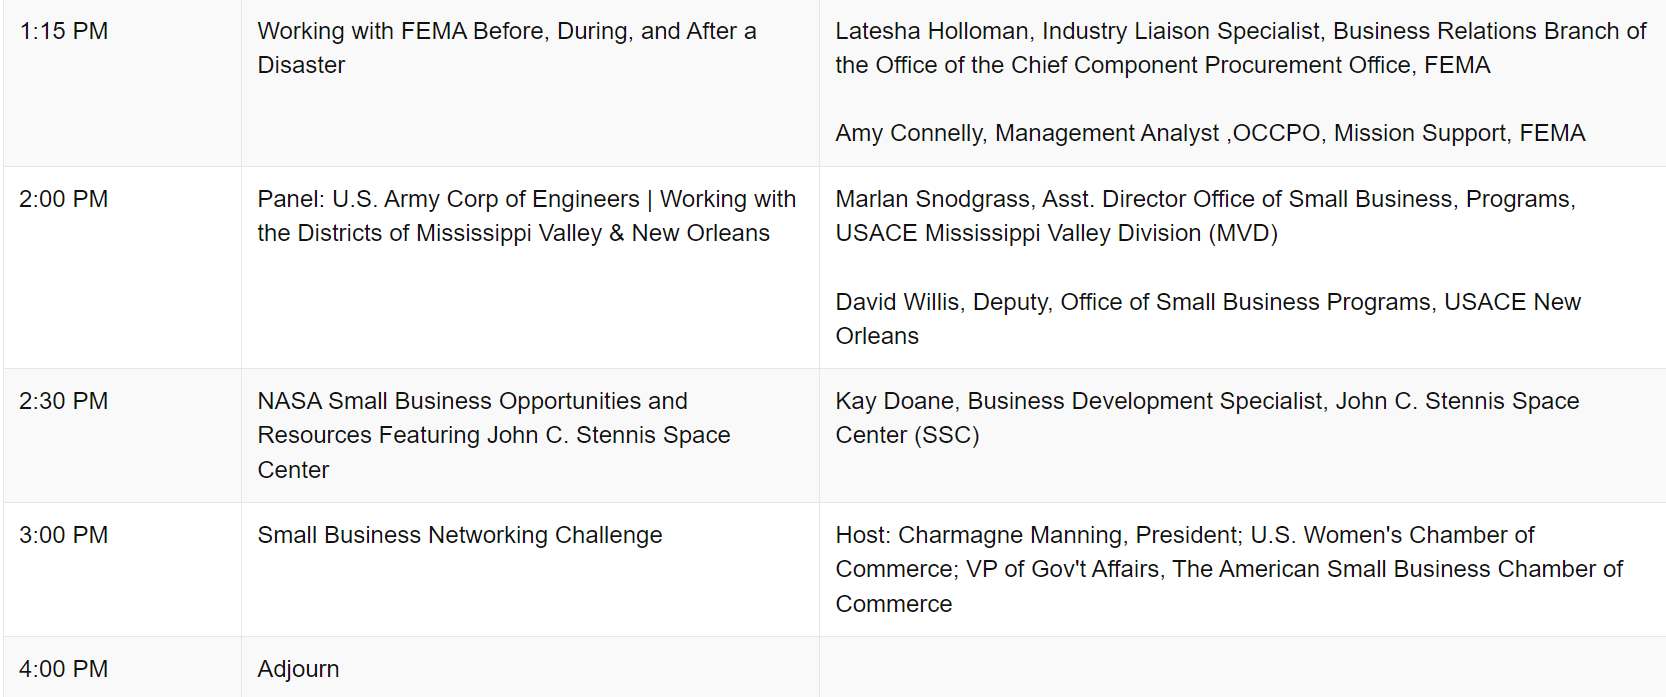Click the Latesha Holloman speaker entry

[1240, 48]
